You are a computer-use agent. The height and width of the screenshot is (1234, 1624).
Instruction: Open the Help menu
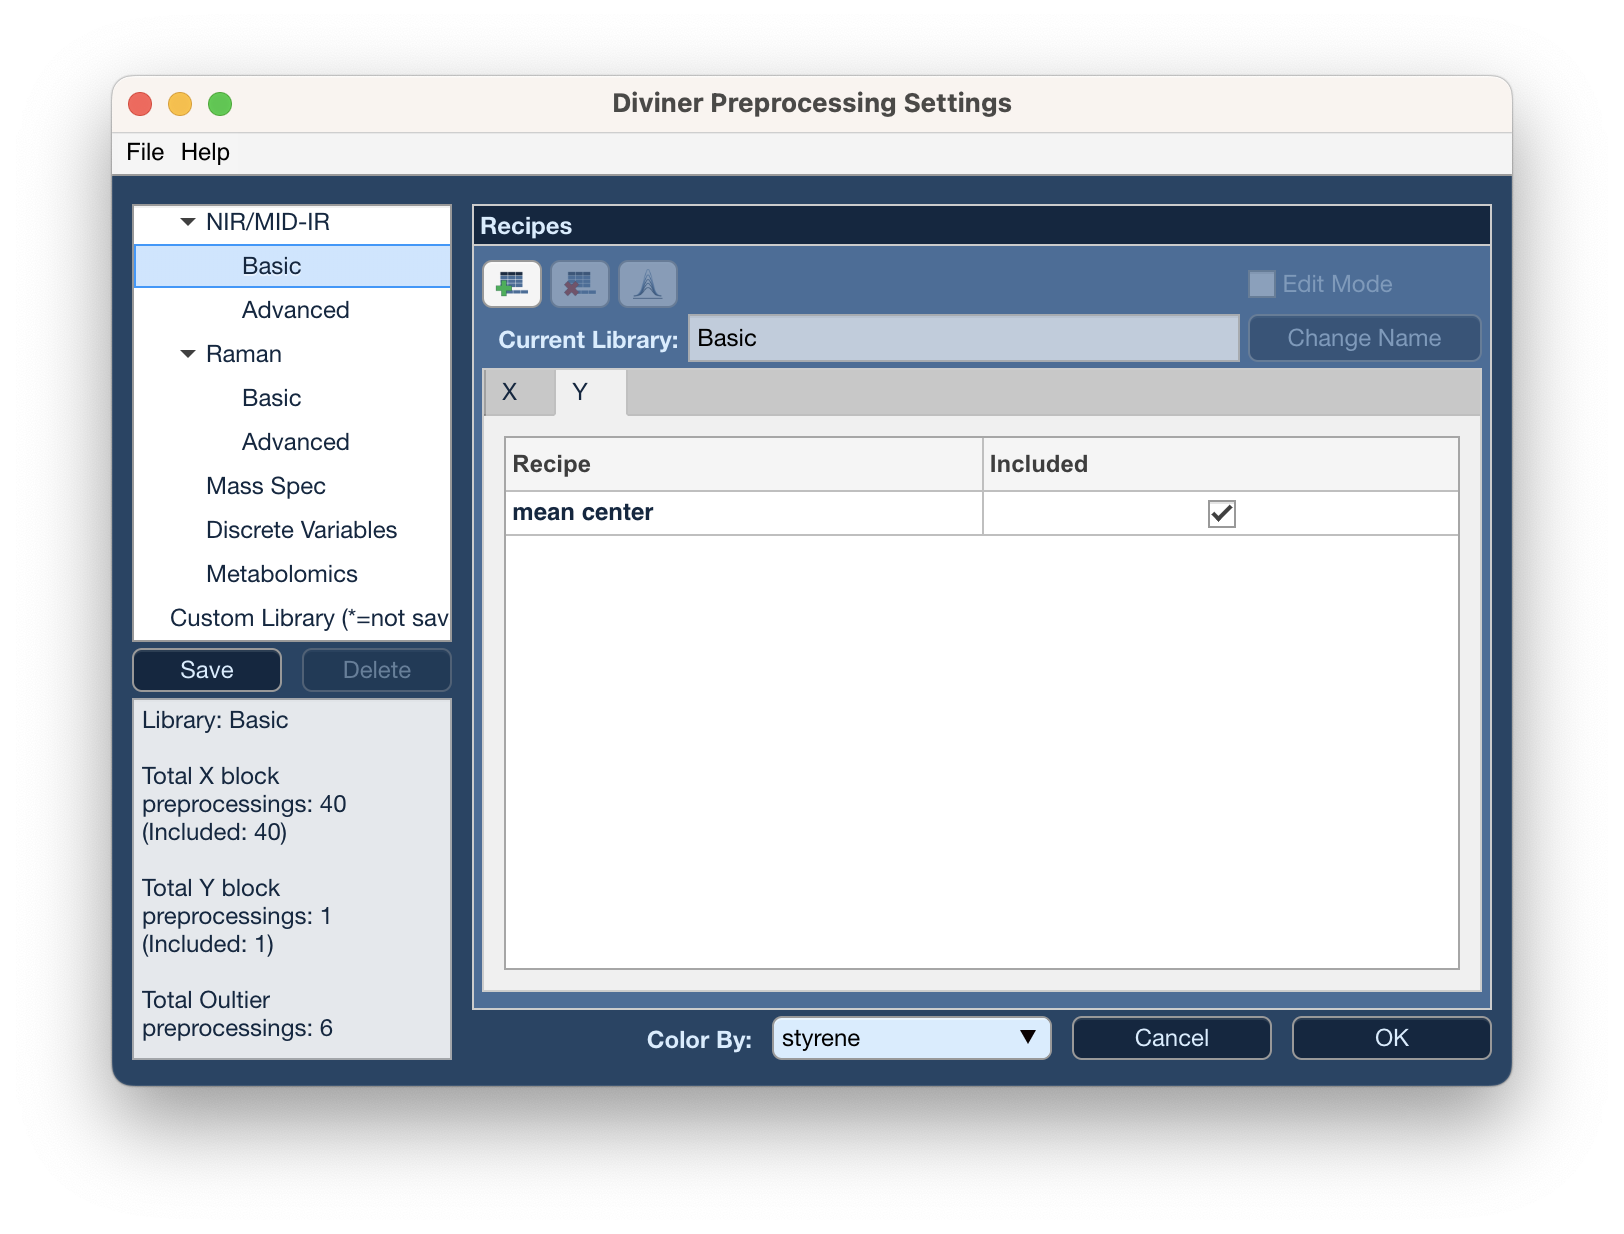(205, 152)
